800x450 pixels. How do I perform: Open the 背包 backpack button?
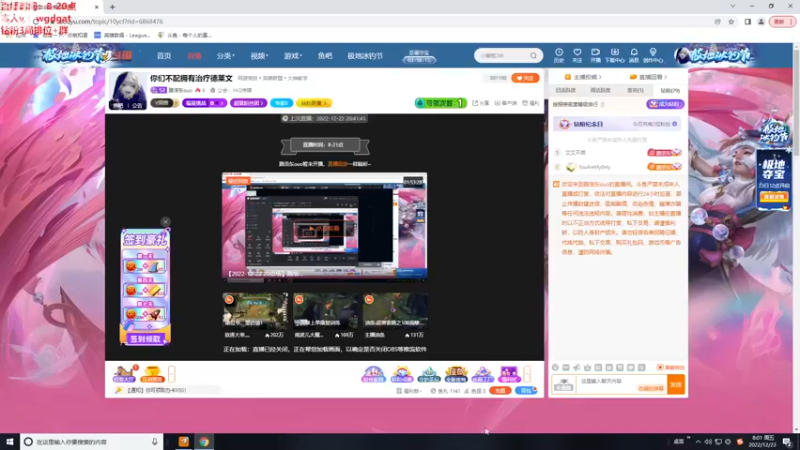point(526,391)
